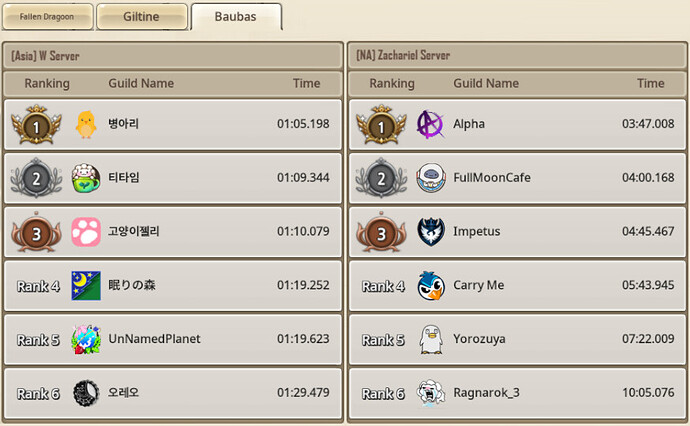690x426 pixels.
Task: Click the Ranking header, Asia W Server
Action: click(47, 83)
